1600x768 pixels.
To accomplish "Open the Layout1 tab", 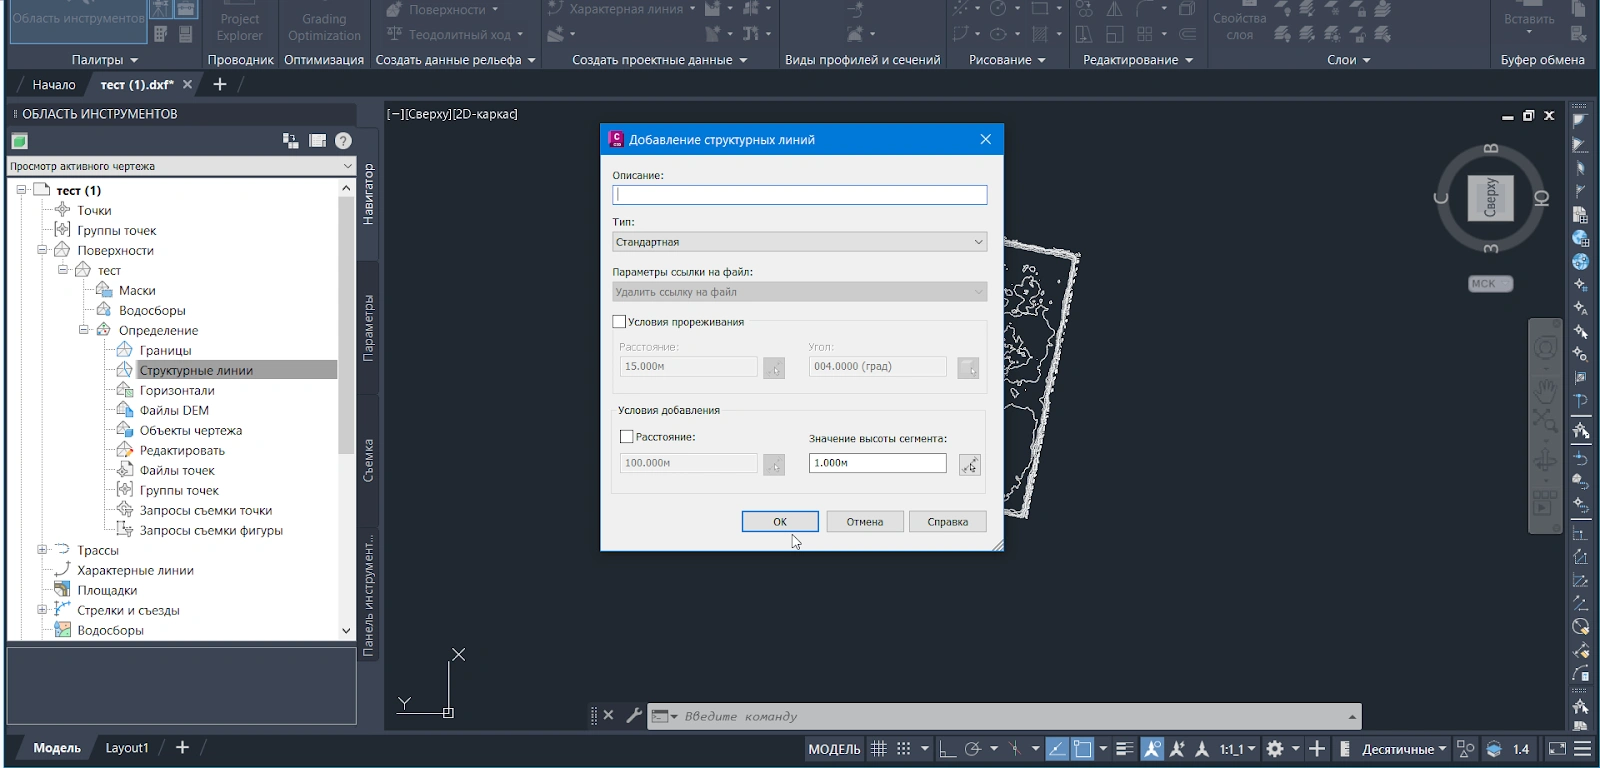I will pyautogui.click(x=127, y=748).
